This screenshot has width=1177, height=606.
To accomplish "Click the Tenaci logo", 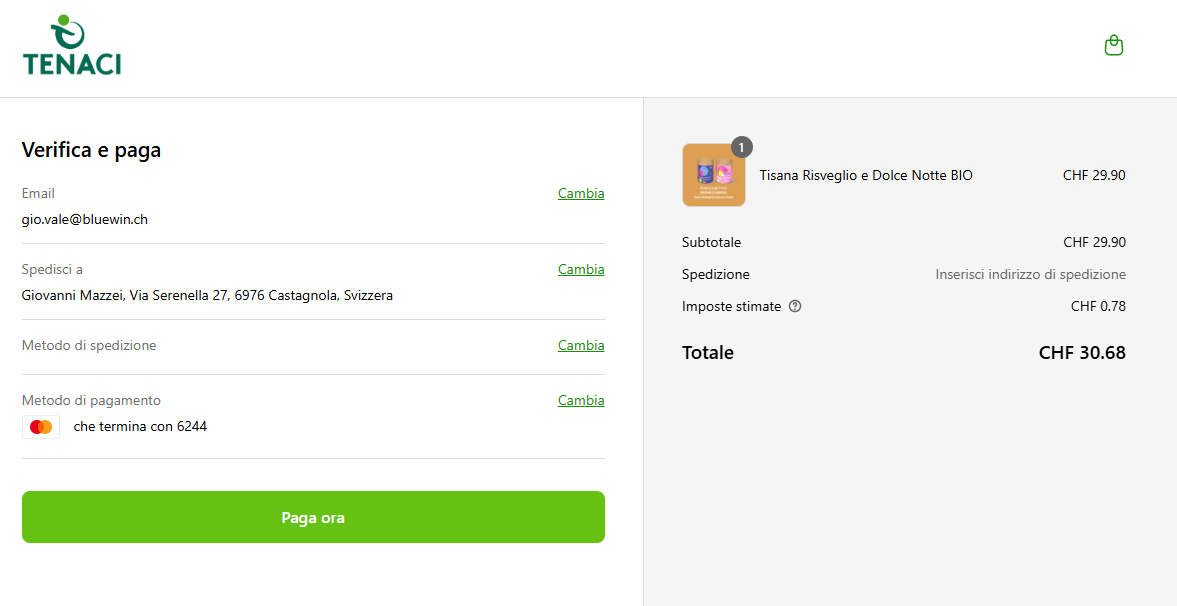I will click(x=72, y=46).
